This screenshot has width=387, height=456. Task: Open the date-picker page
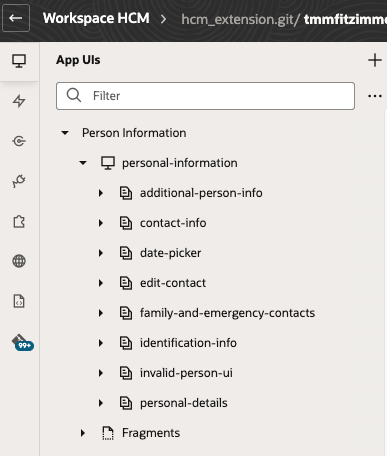click(x=170, y=253)
